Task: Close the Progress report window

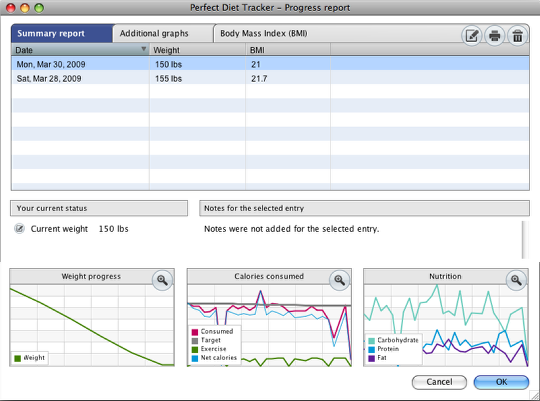Action: (x=10, y=8)
